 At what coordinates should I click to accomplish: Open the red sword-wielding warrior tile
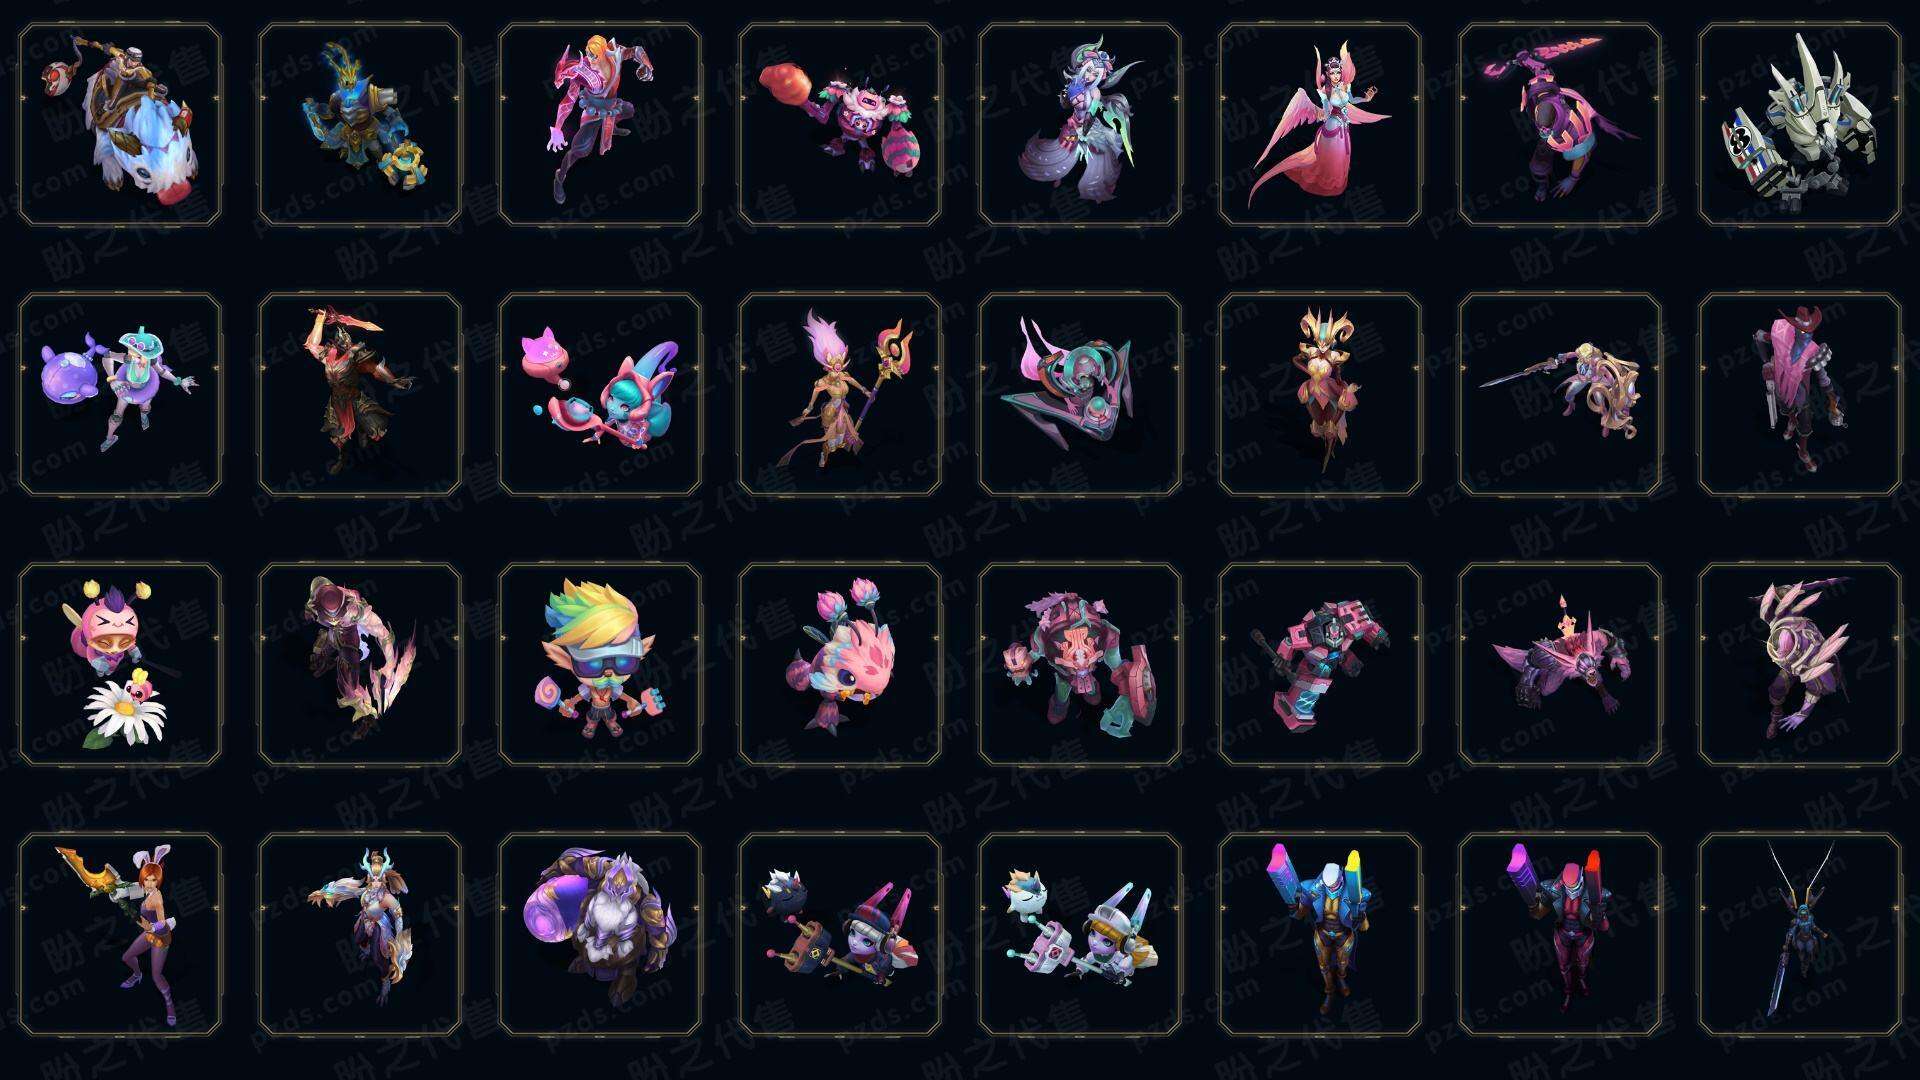tap(360, 394)
